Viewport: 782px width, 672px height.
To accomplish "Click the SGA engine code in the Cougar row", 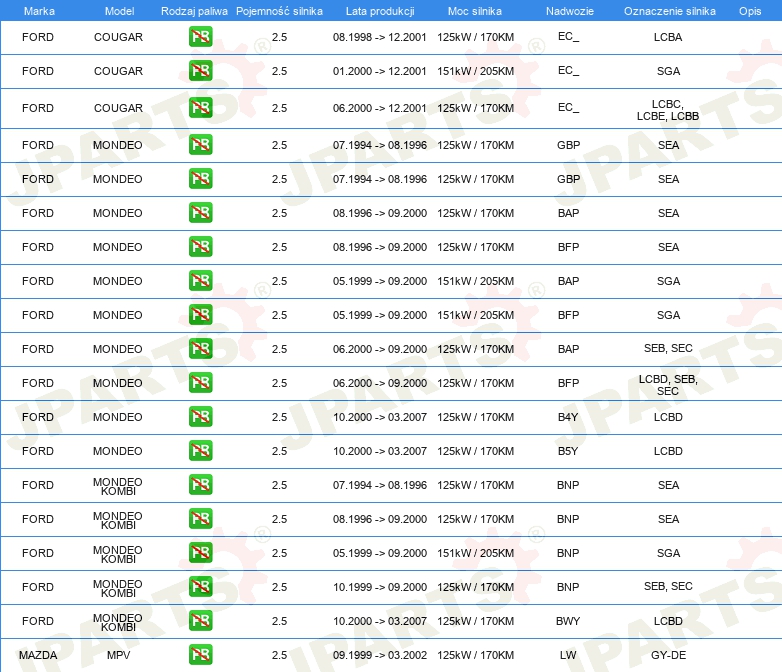I will pos(668,71).
